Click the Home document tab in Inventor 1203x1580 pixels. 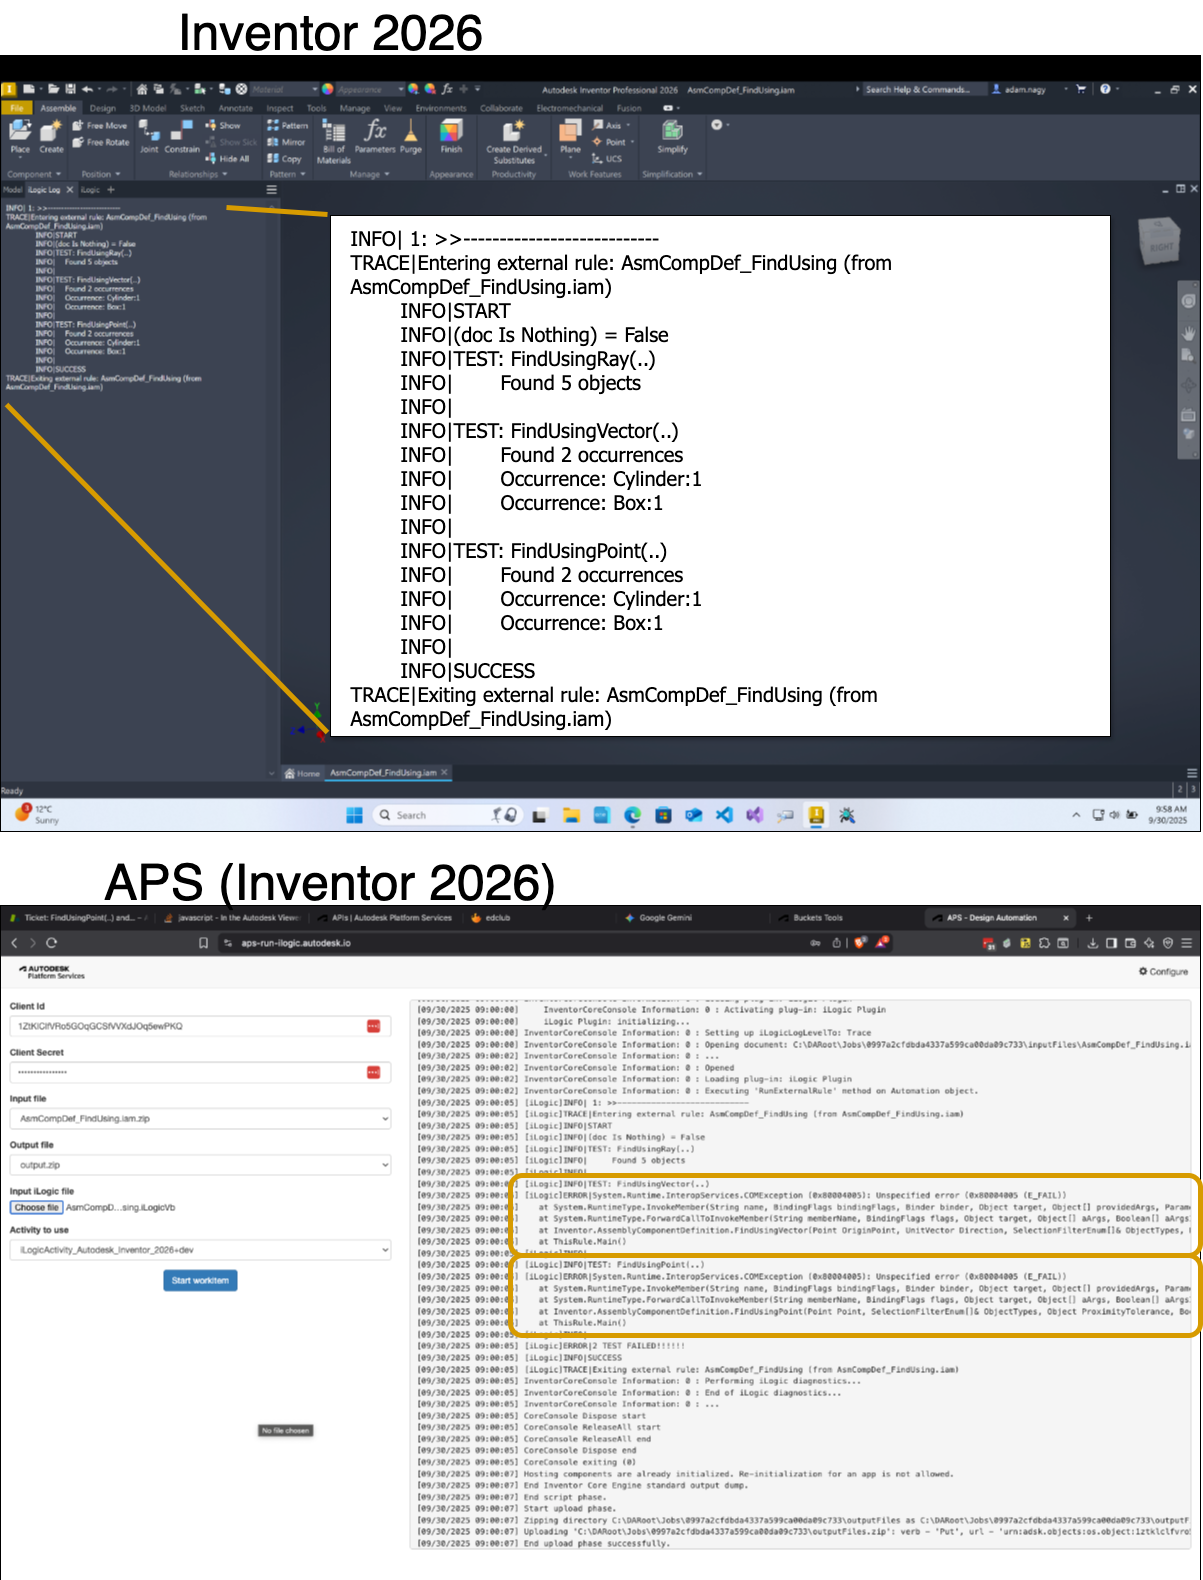[303, 773]
